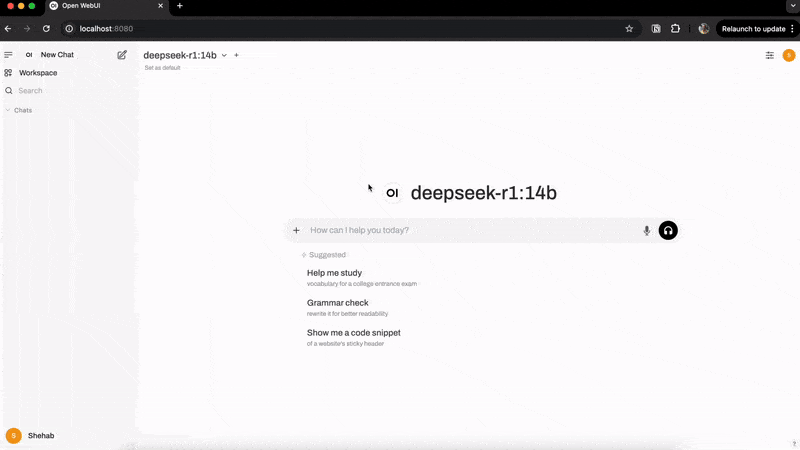Click the New Chat label in sidebar
The width and height of the screenshot is (800, 450).
(x=57, y=55)
